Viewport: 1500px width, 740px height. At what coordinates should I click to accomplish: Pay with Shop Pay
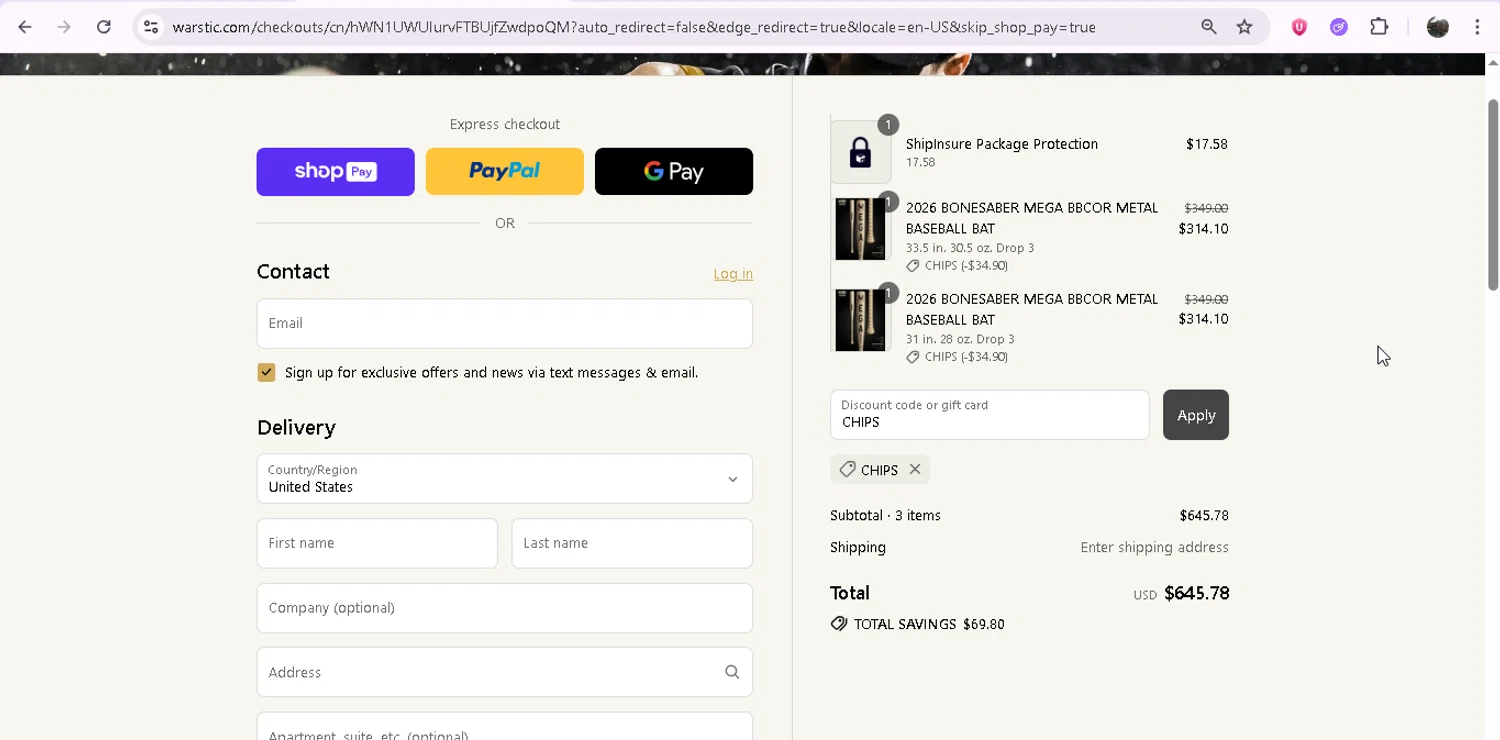[335, 172]
